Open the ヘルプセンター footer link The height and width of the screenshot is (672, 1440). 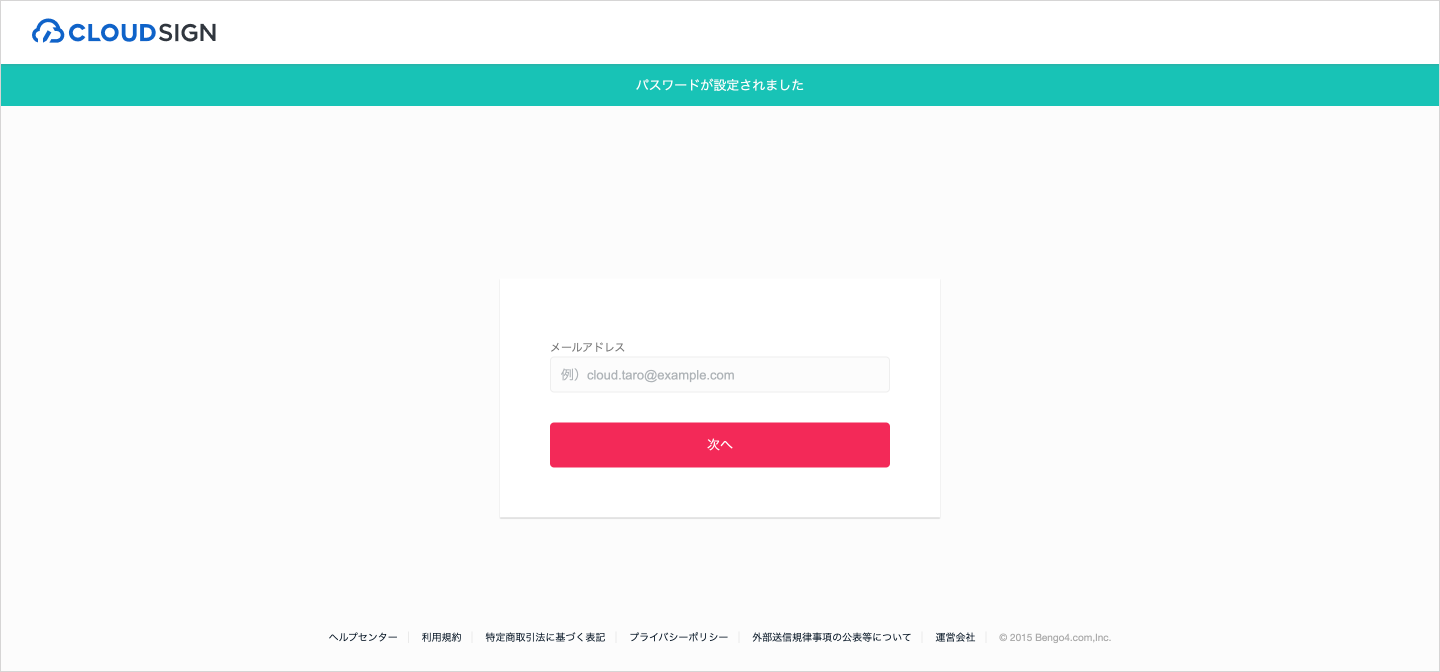coord(363,637)
